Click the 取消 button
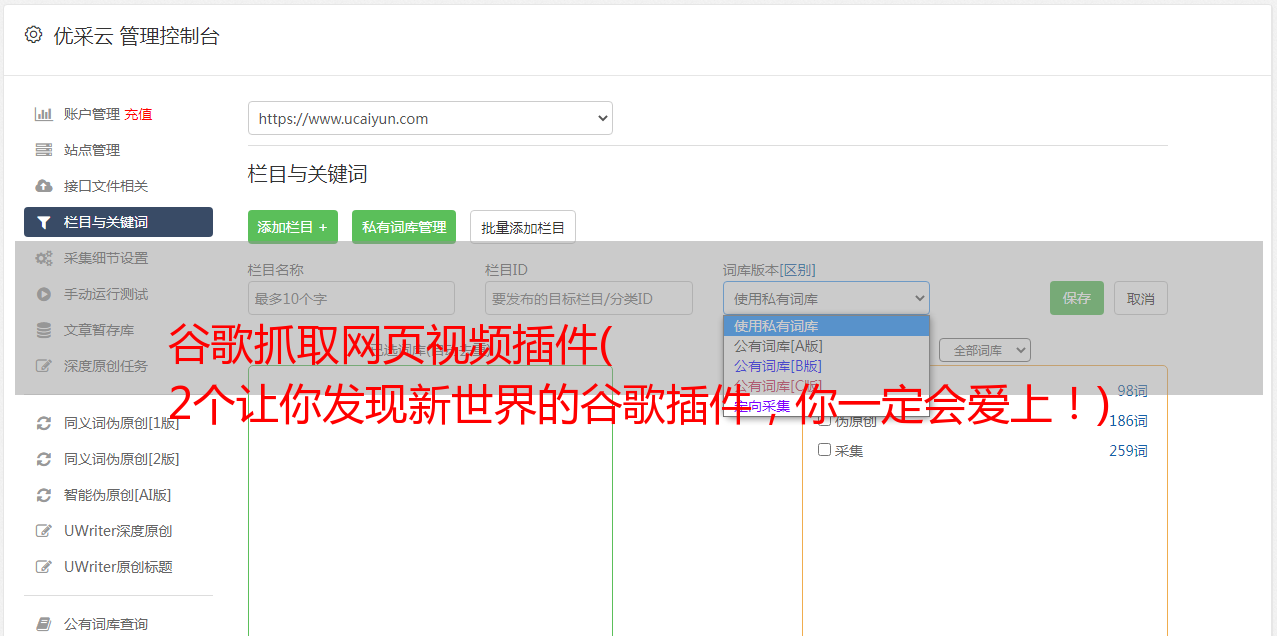The height and width of the screenshot is (636, 1277). [x=1141, y=298]
